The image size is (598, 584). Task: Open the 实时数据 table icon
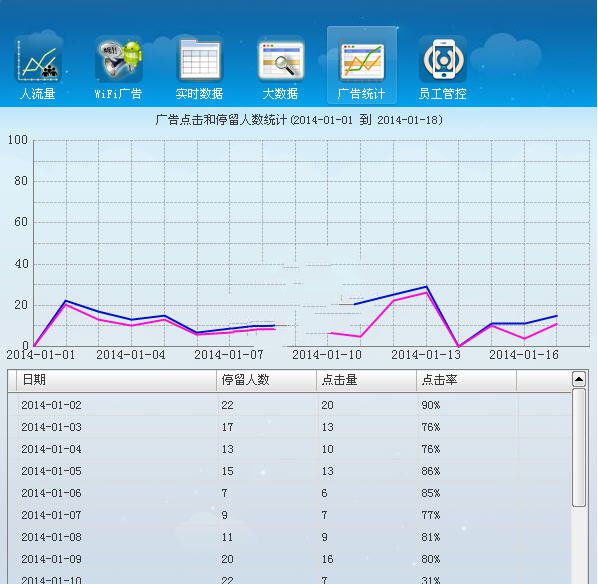(200, 59)
